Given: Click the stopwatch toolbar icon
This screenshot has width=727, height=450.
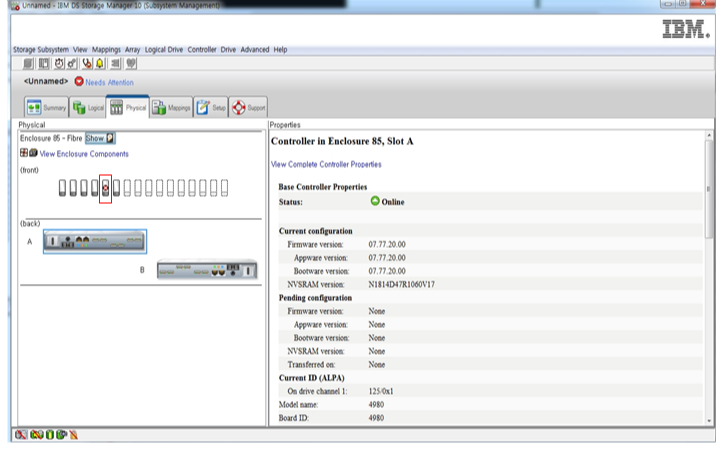Looking at the screenshot, I should pos(59,63).
